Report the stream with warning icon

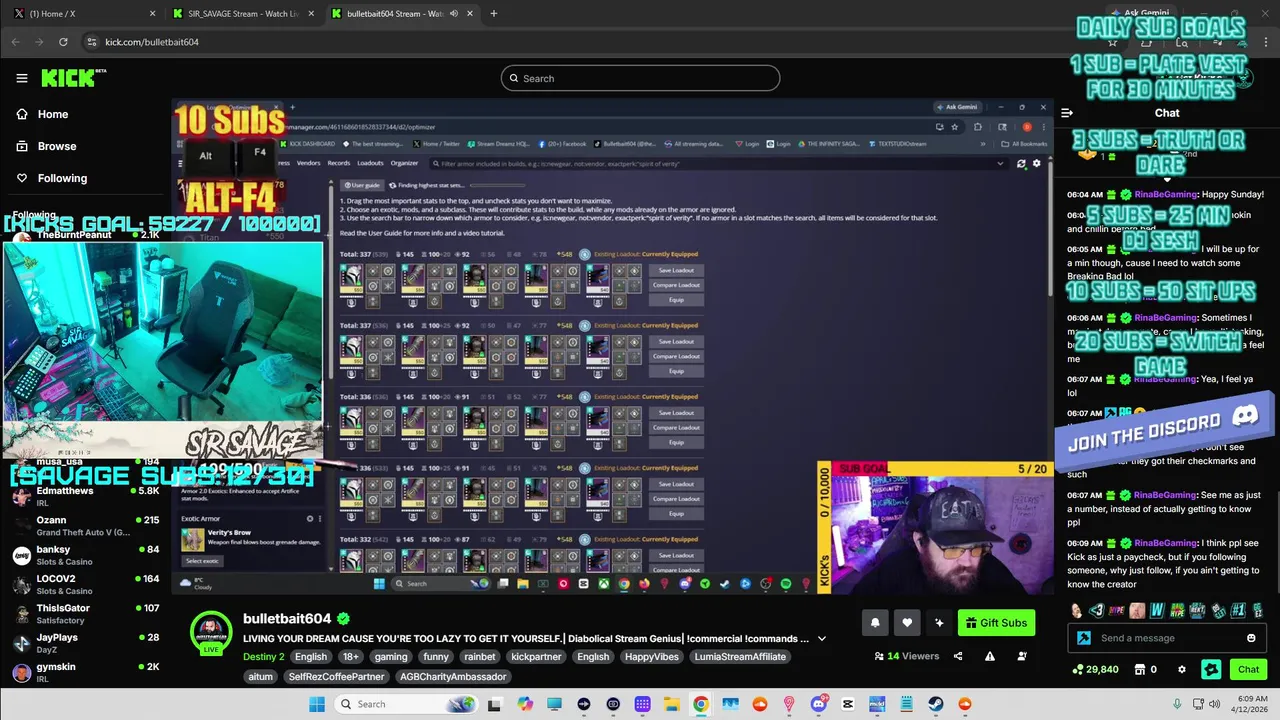pyautogui.click(x=990, y=656)
